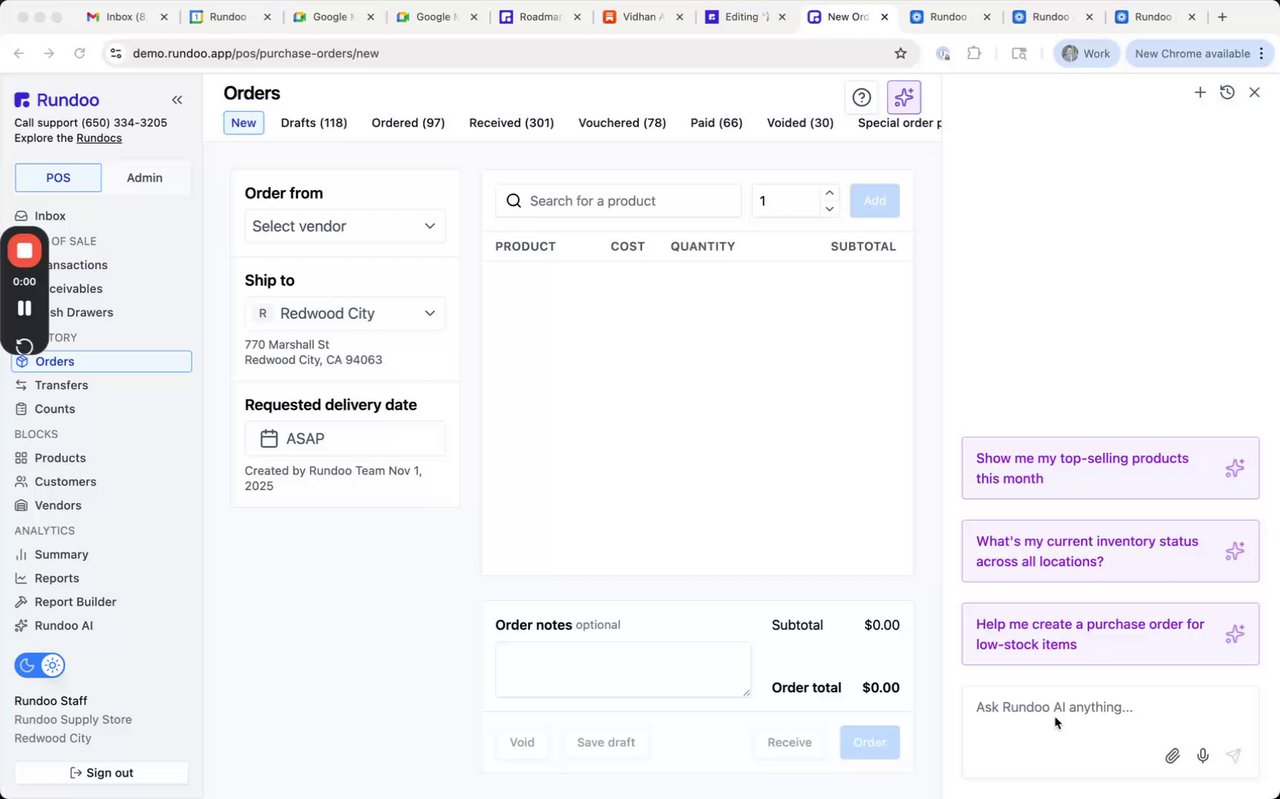
Task: Click the microphone voice input icon
Action: click(1203, 756)
